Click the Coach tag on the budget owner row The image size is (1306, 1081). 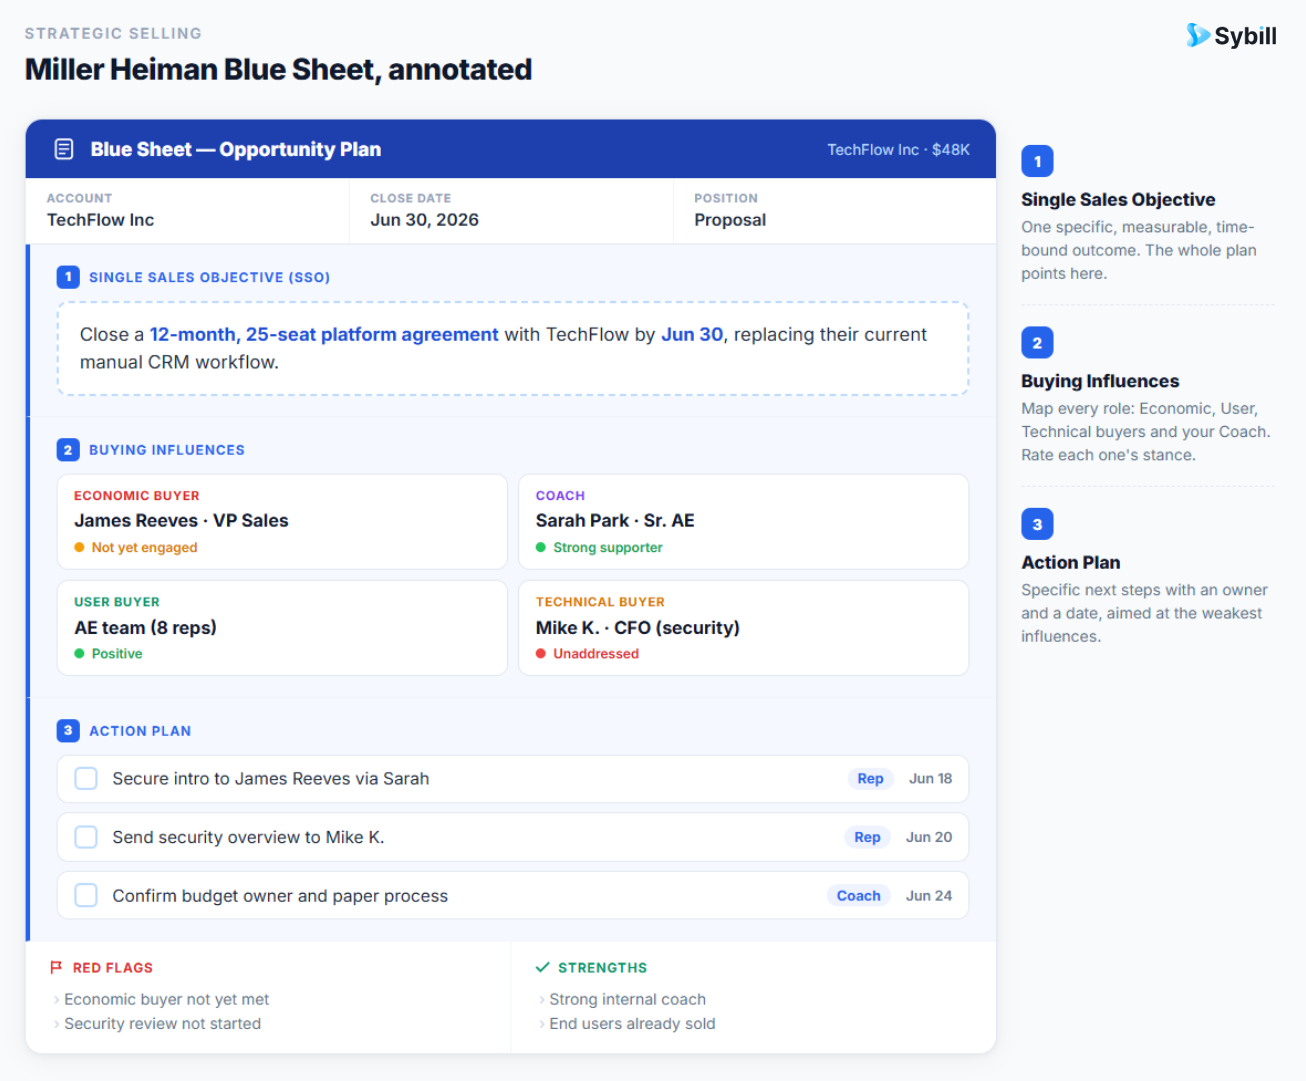pyautogui.click(x=858, y=895)
